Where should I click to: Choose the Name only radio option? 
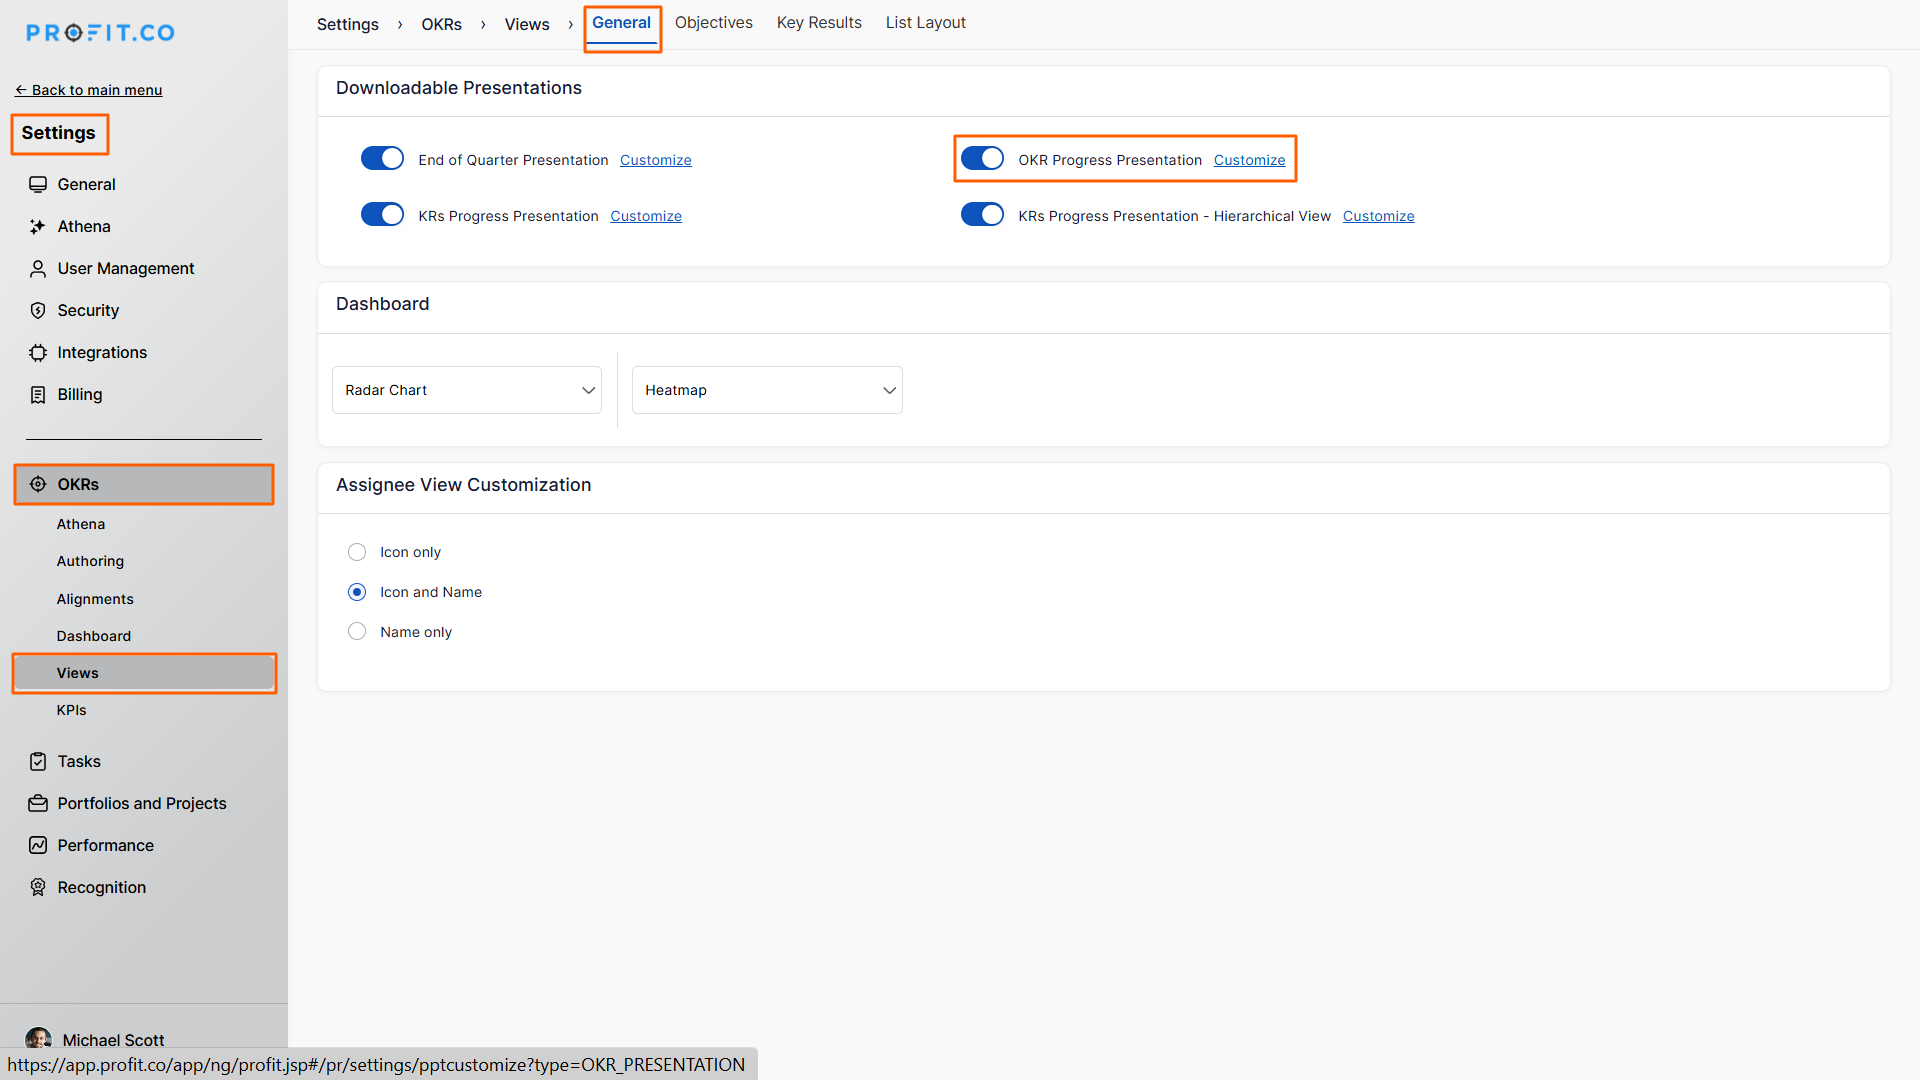[357, 632]
